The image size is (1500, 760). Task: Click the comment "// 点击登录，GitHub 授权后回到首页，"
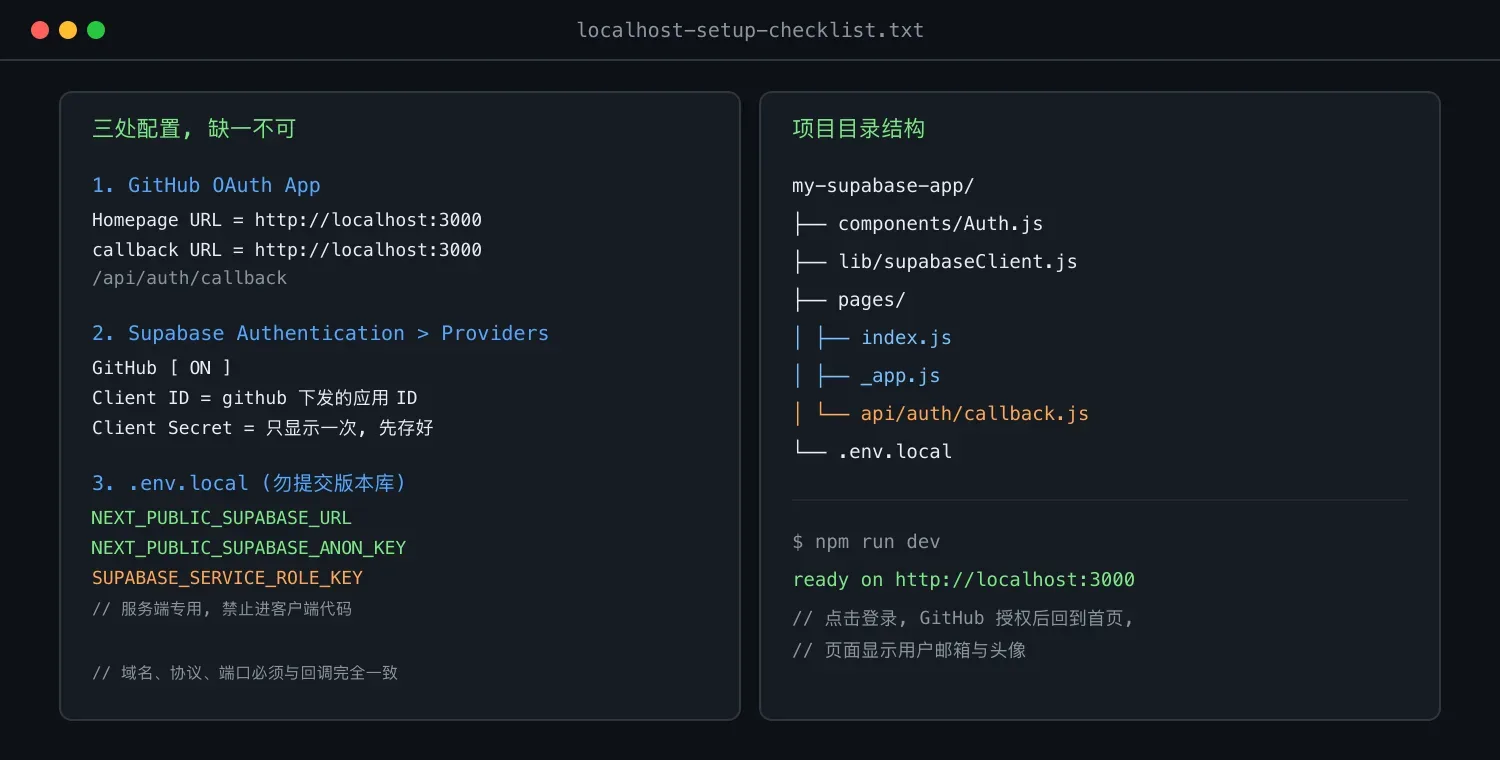[x=964, y=618]
